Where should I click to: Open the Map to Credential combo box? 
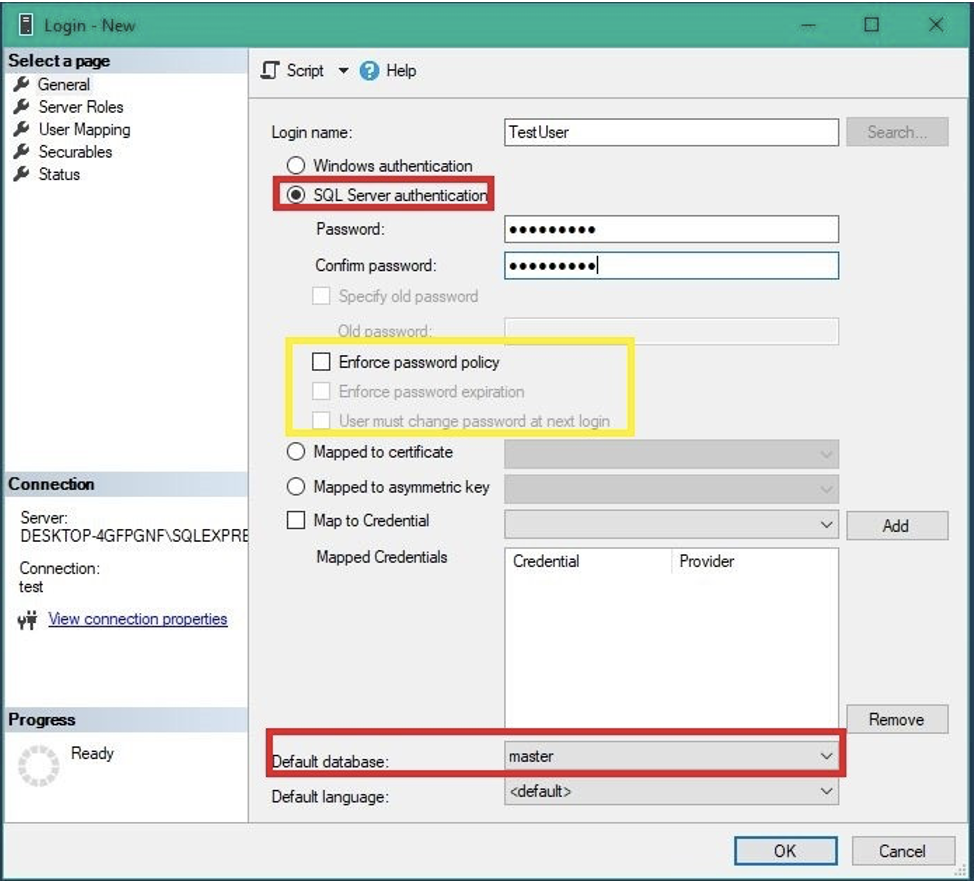[826, 524]
